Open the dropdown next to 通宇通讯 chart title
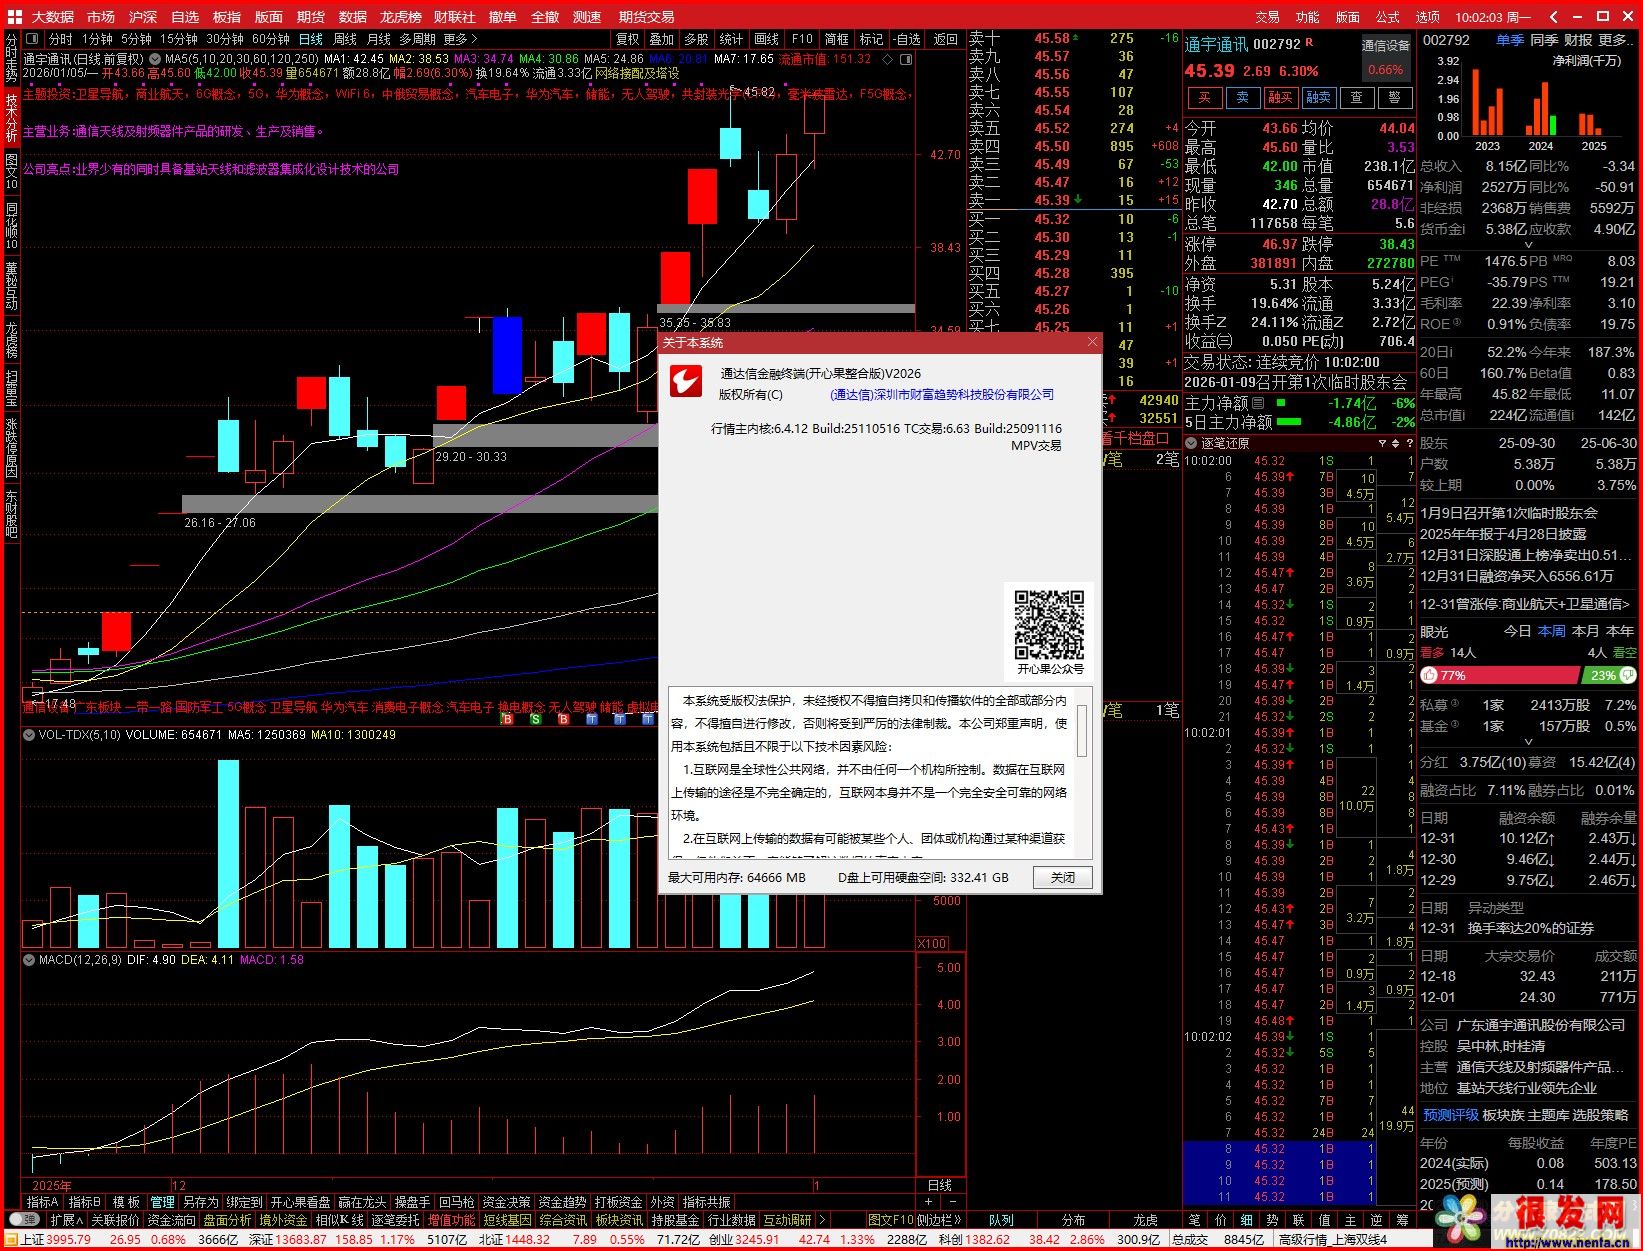The width and height of the screenshot is (1643, 1251). (155, 59)
